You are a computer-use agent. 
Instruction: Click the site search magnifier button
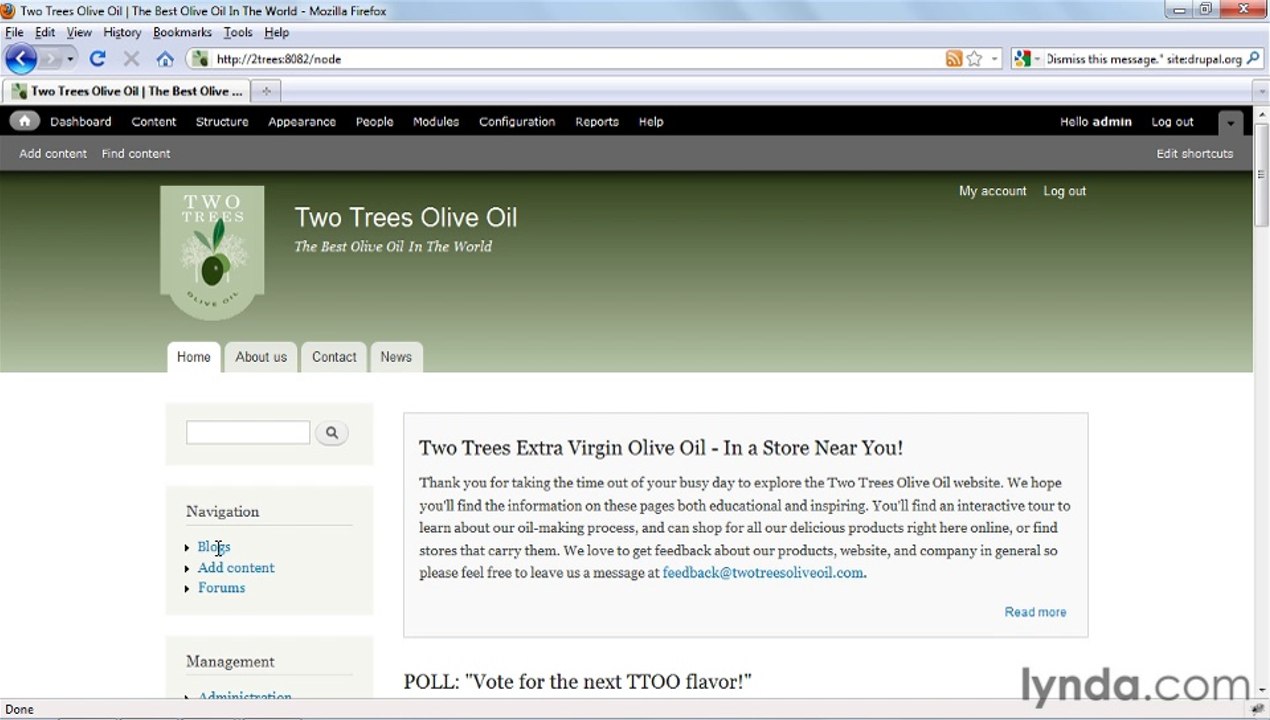332,433
